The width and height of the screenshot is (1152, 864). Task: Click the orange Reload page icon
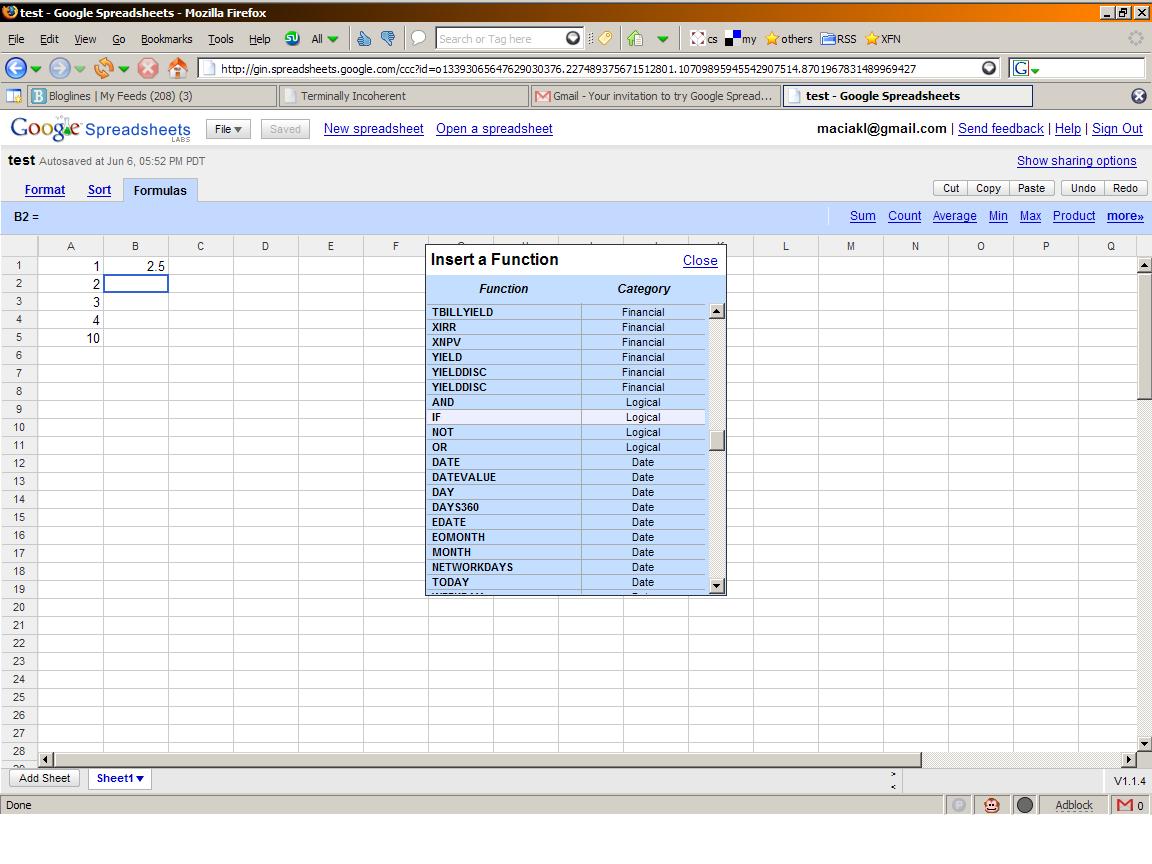[x=104, y=68]
